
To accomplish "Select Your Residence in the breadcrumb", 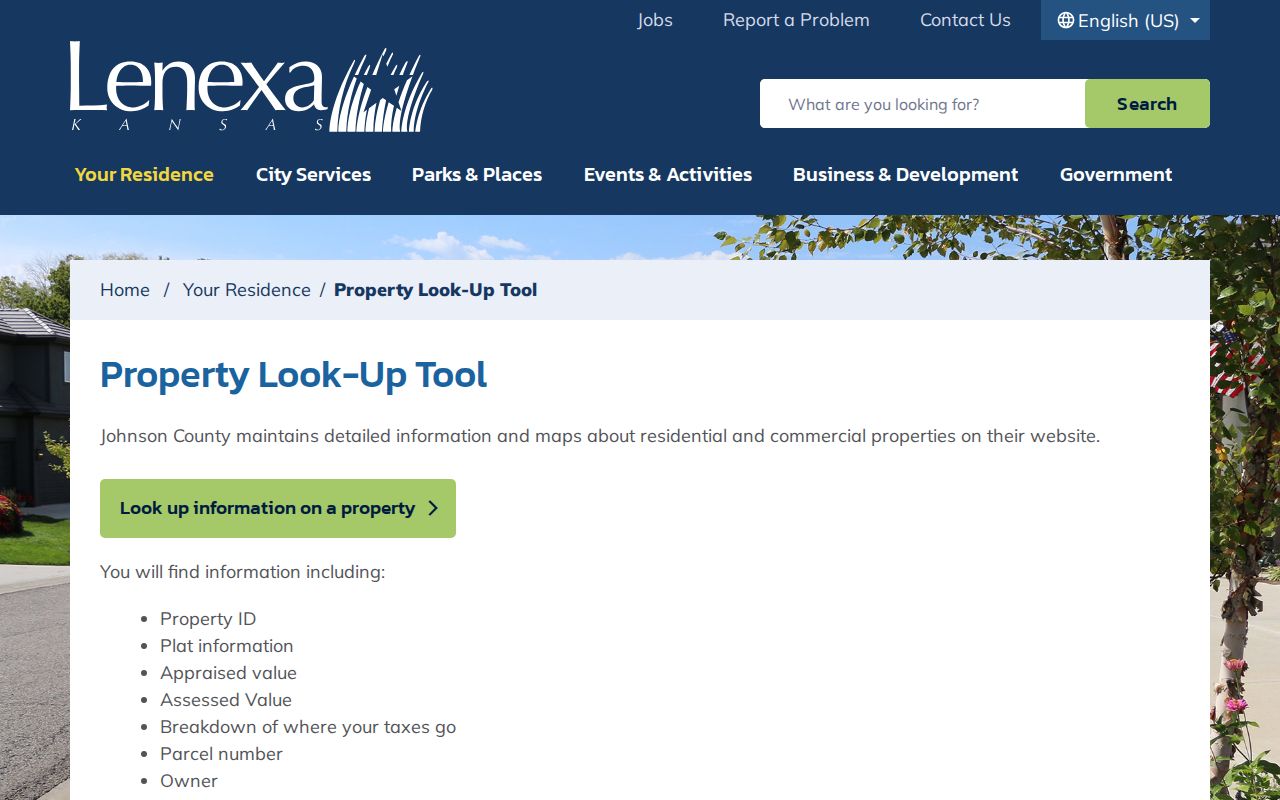I will pyautogui.click(x=247, y=290).
